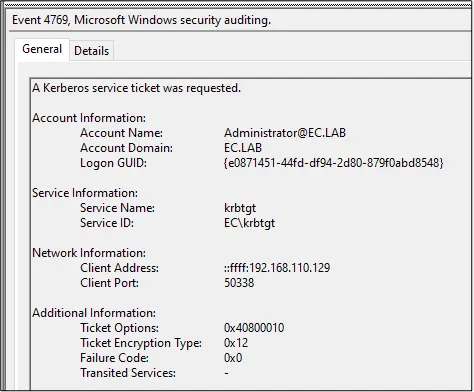This screenshot has height=392, width=474.
Task: Click the Service Name krbtgt value
Action: pyautogui.click(x=240, y=208)
